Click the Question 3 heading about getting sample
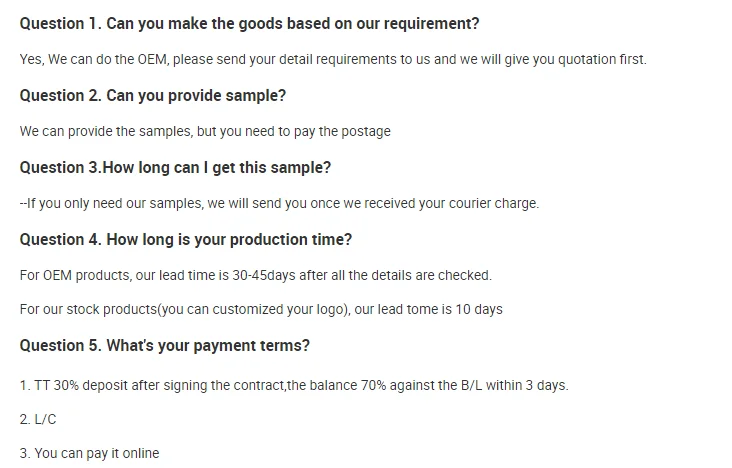Screen dimensions: 732x468 (x=175, y=167)
